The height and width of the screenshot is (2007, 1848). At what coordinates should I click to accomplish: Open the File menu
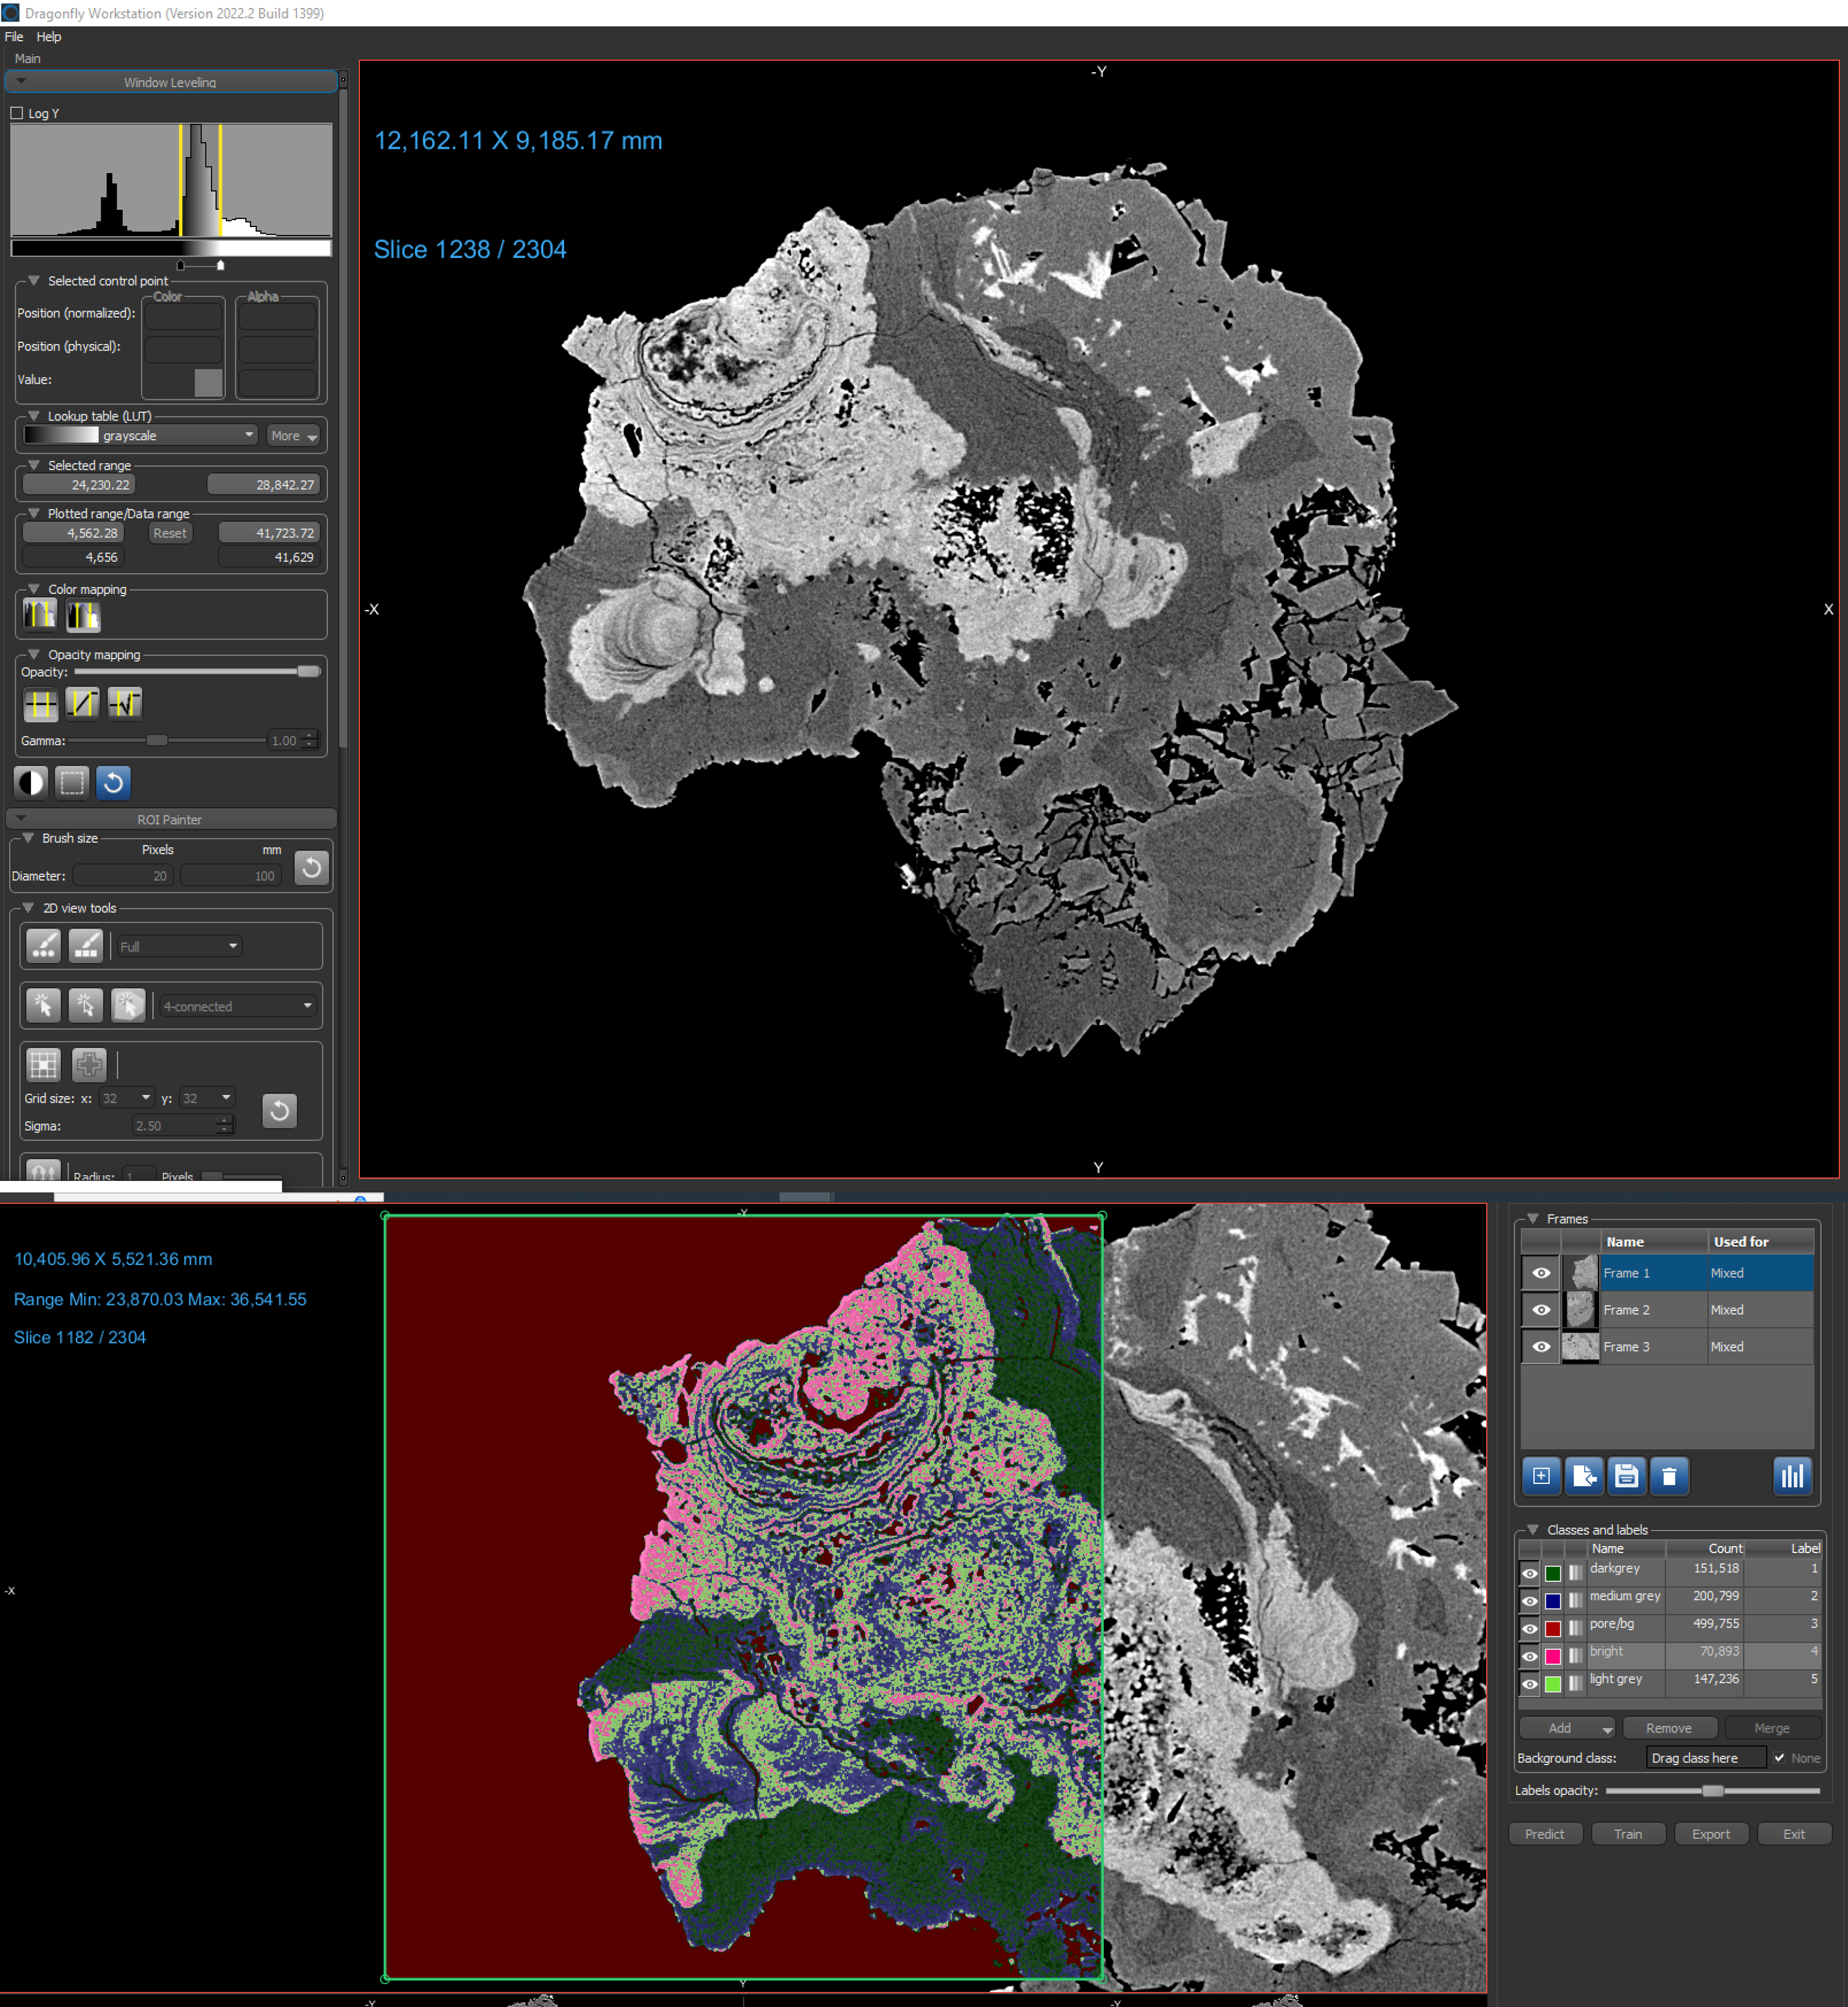[x=14, y=37]
